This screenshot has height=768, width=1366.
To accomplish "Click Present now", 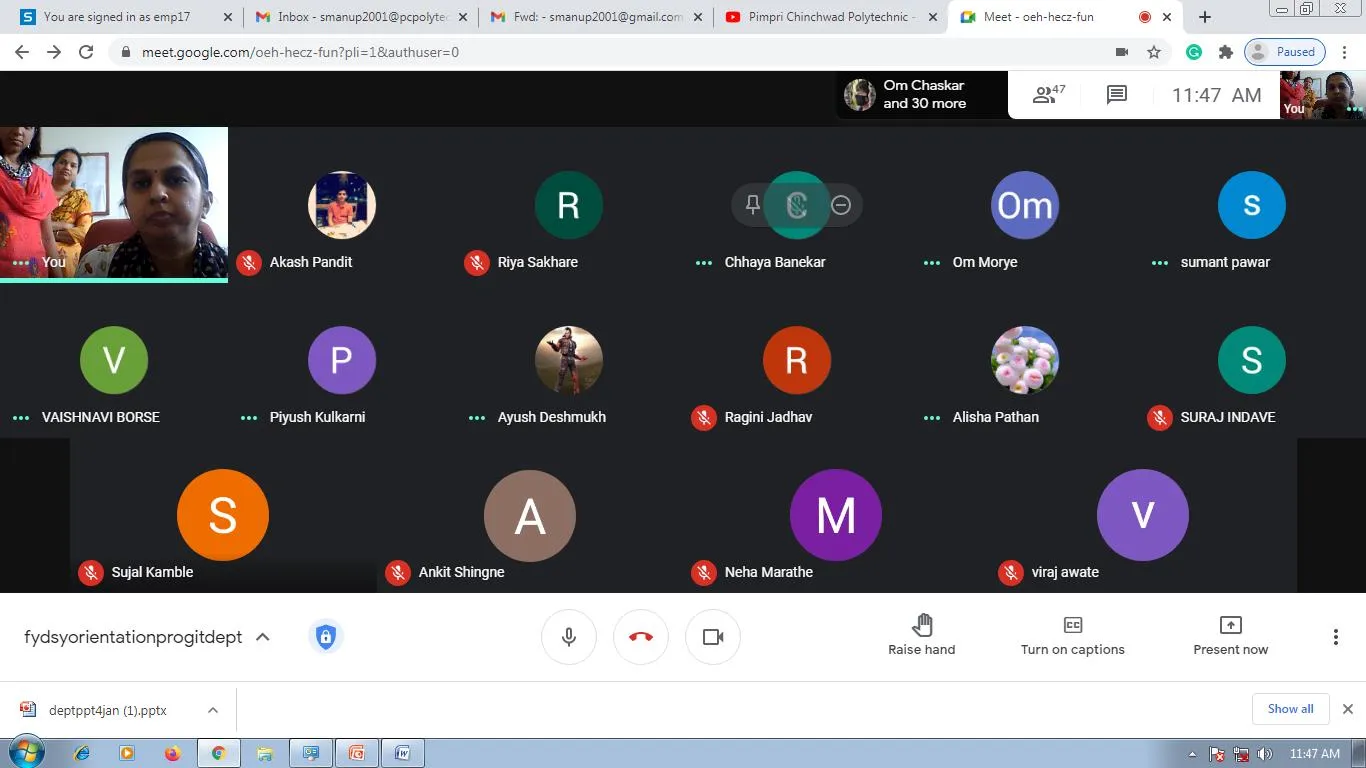I will 1231,636.
